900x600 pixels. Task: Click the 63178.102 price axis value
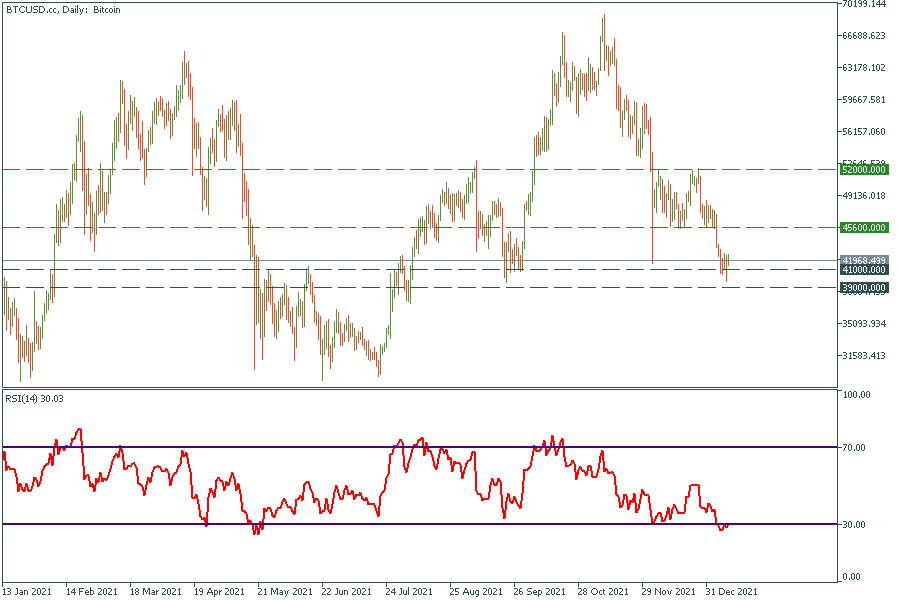coord(864,68)
